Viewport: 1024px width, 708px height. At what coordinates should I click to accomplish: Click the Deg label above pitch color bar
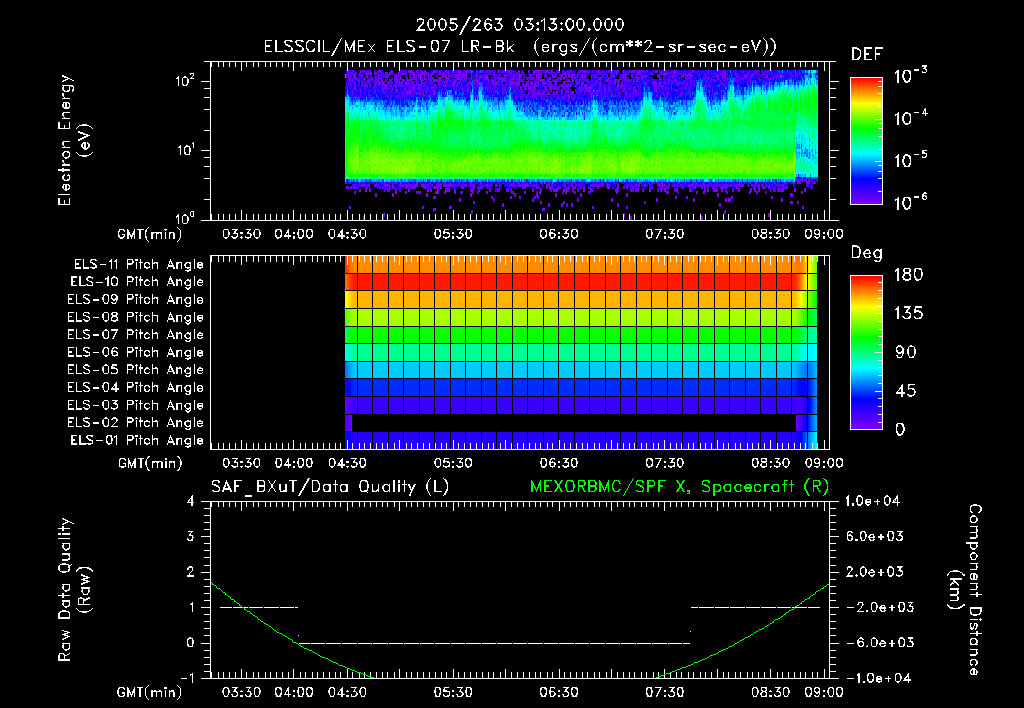pos(866,253)
